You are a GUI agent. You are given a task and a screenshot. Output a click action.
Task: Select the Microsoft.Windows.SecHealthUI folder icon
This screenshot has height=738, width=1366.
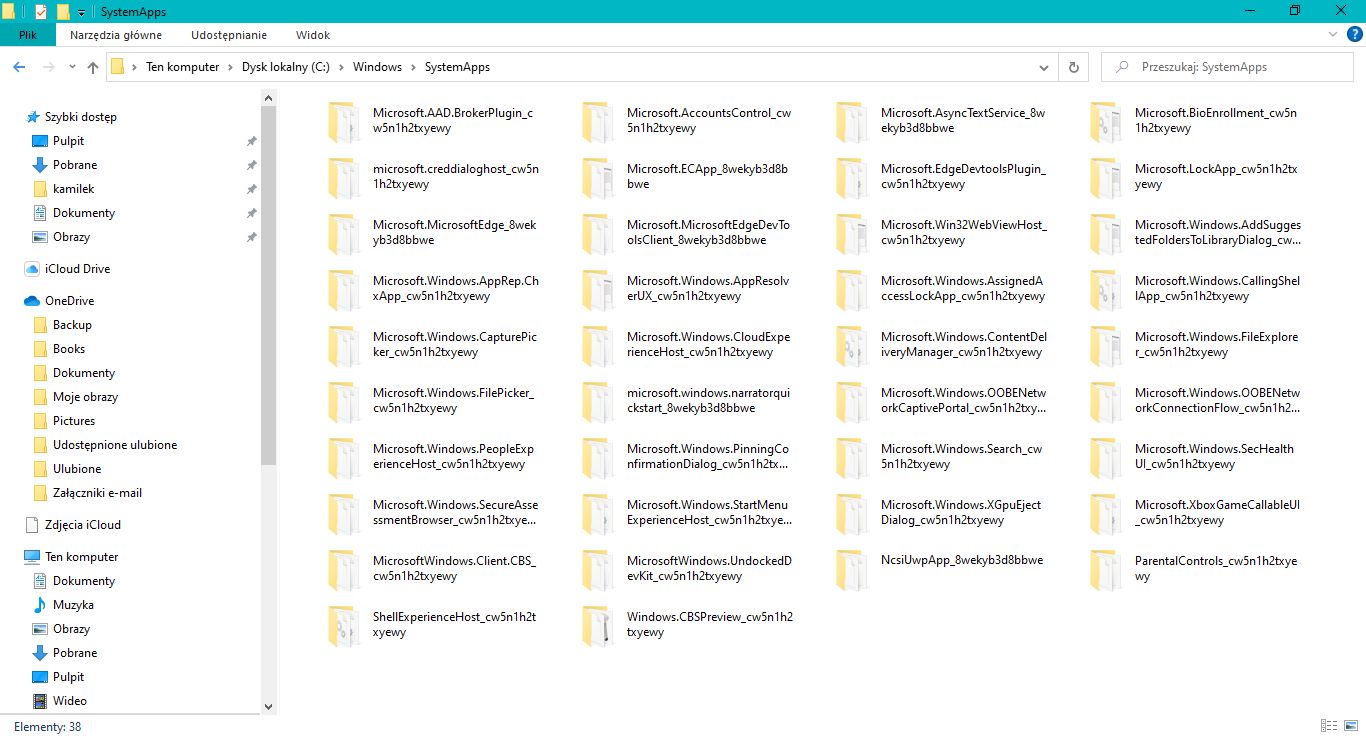click(1106, 457)
